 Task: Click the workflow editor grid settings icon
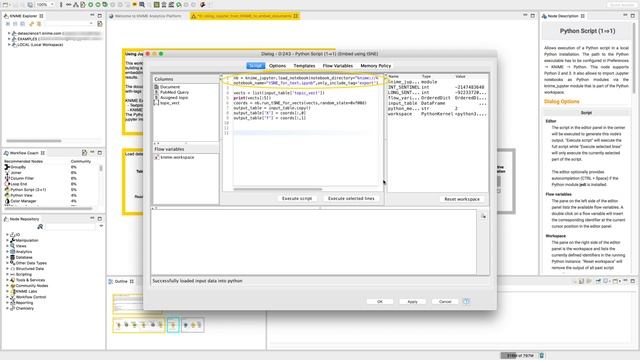pos(156,4)
